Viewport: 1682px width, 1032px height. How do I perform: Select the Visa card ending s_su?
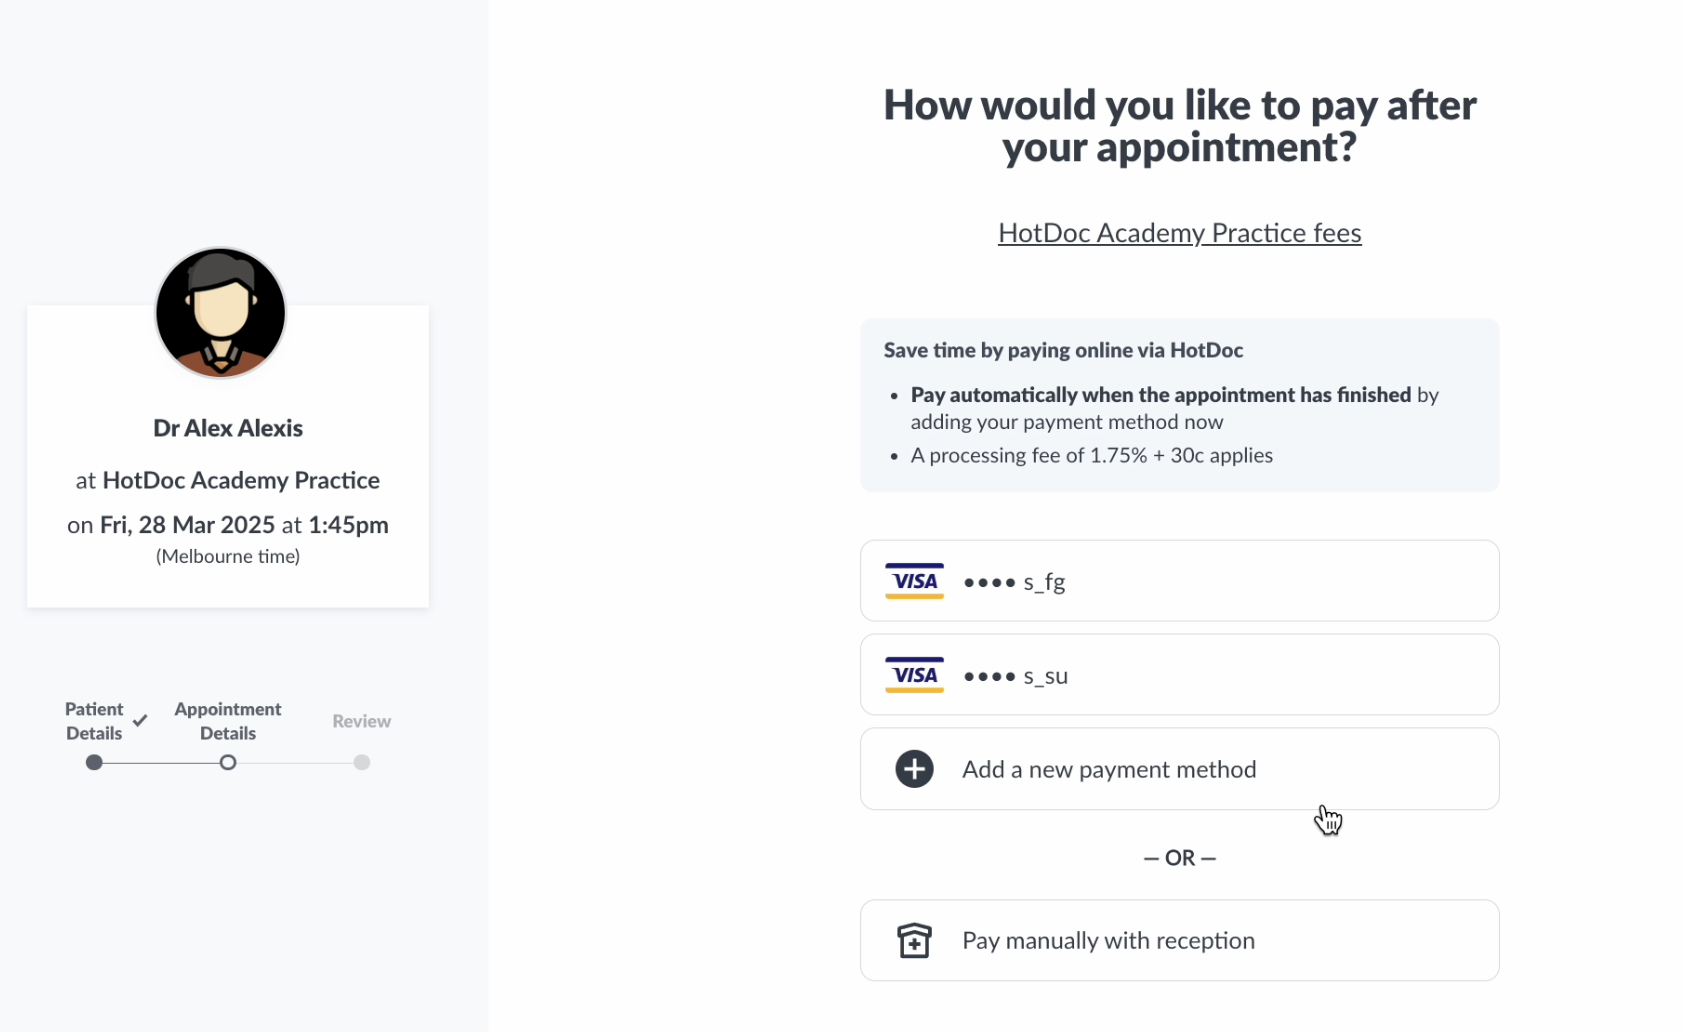click(1179, 675)
